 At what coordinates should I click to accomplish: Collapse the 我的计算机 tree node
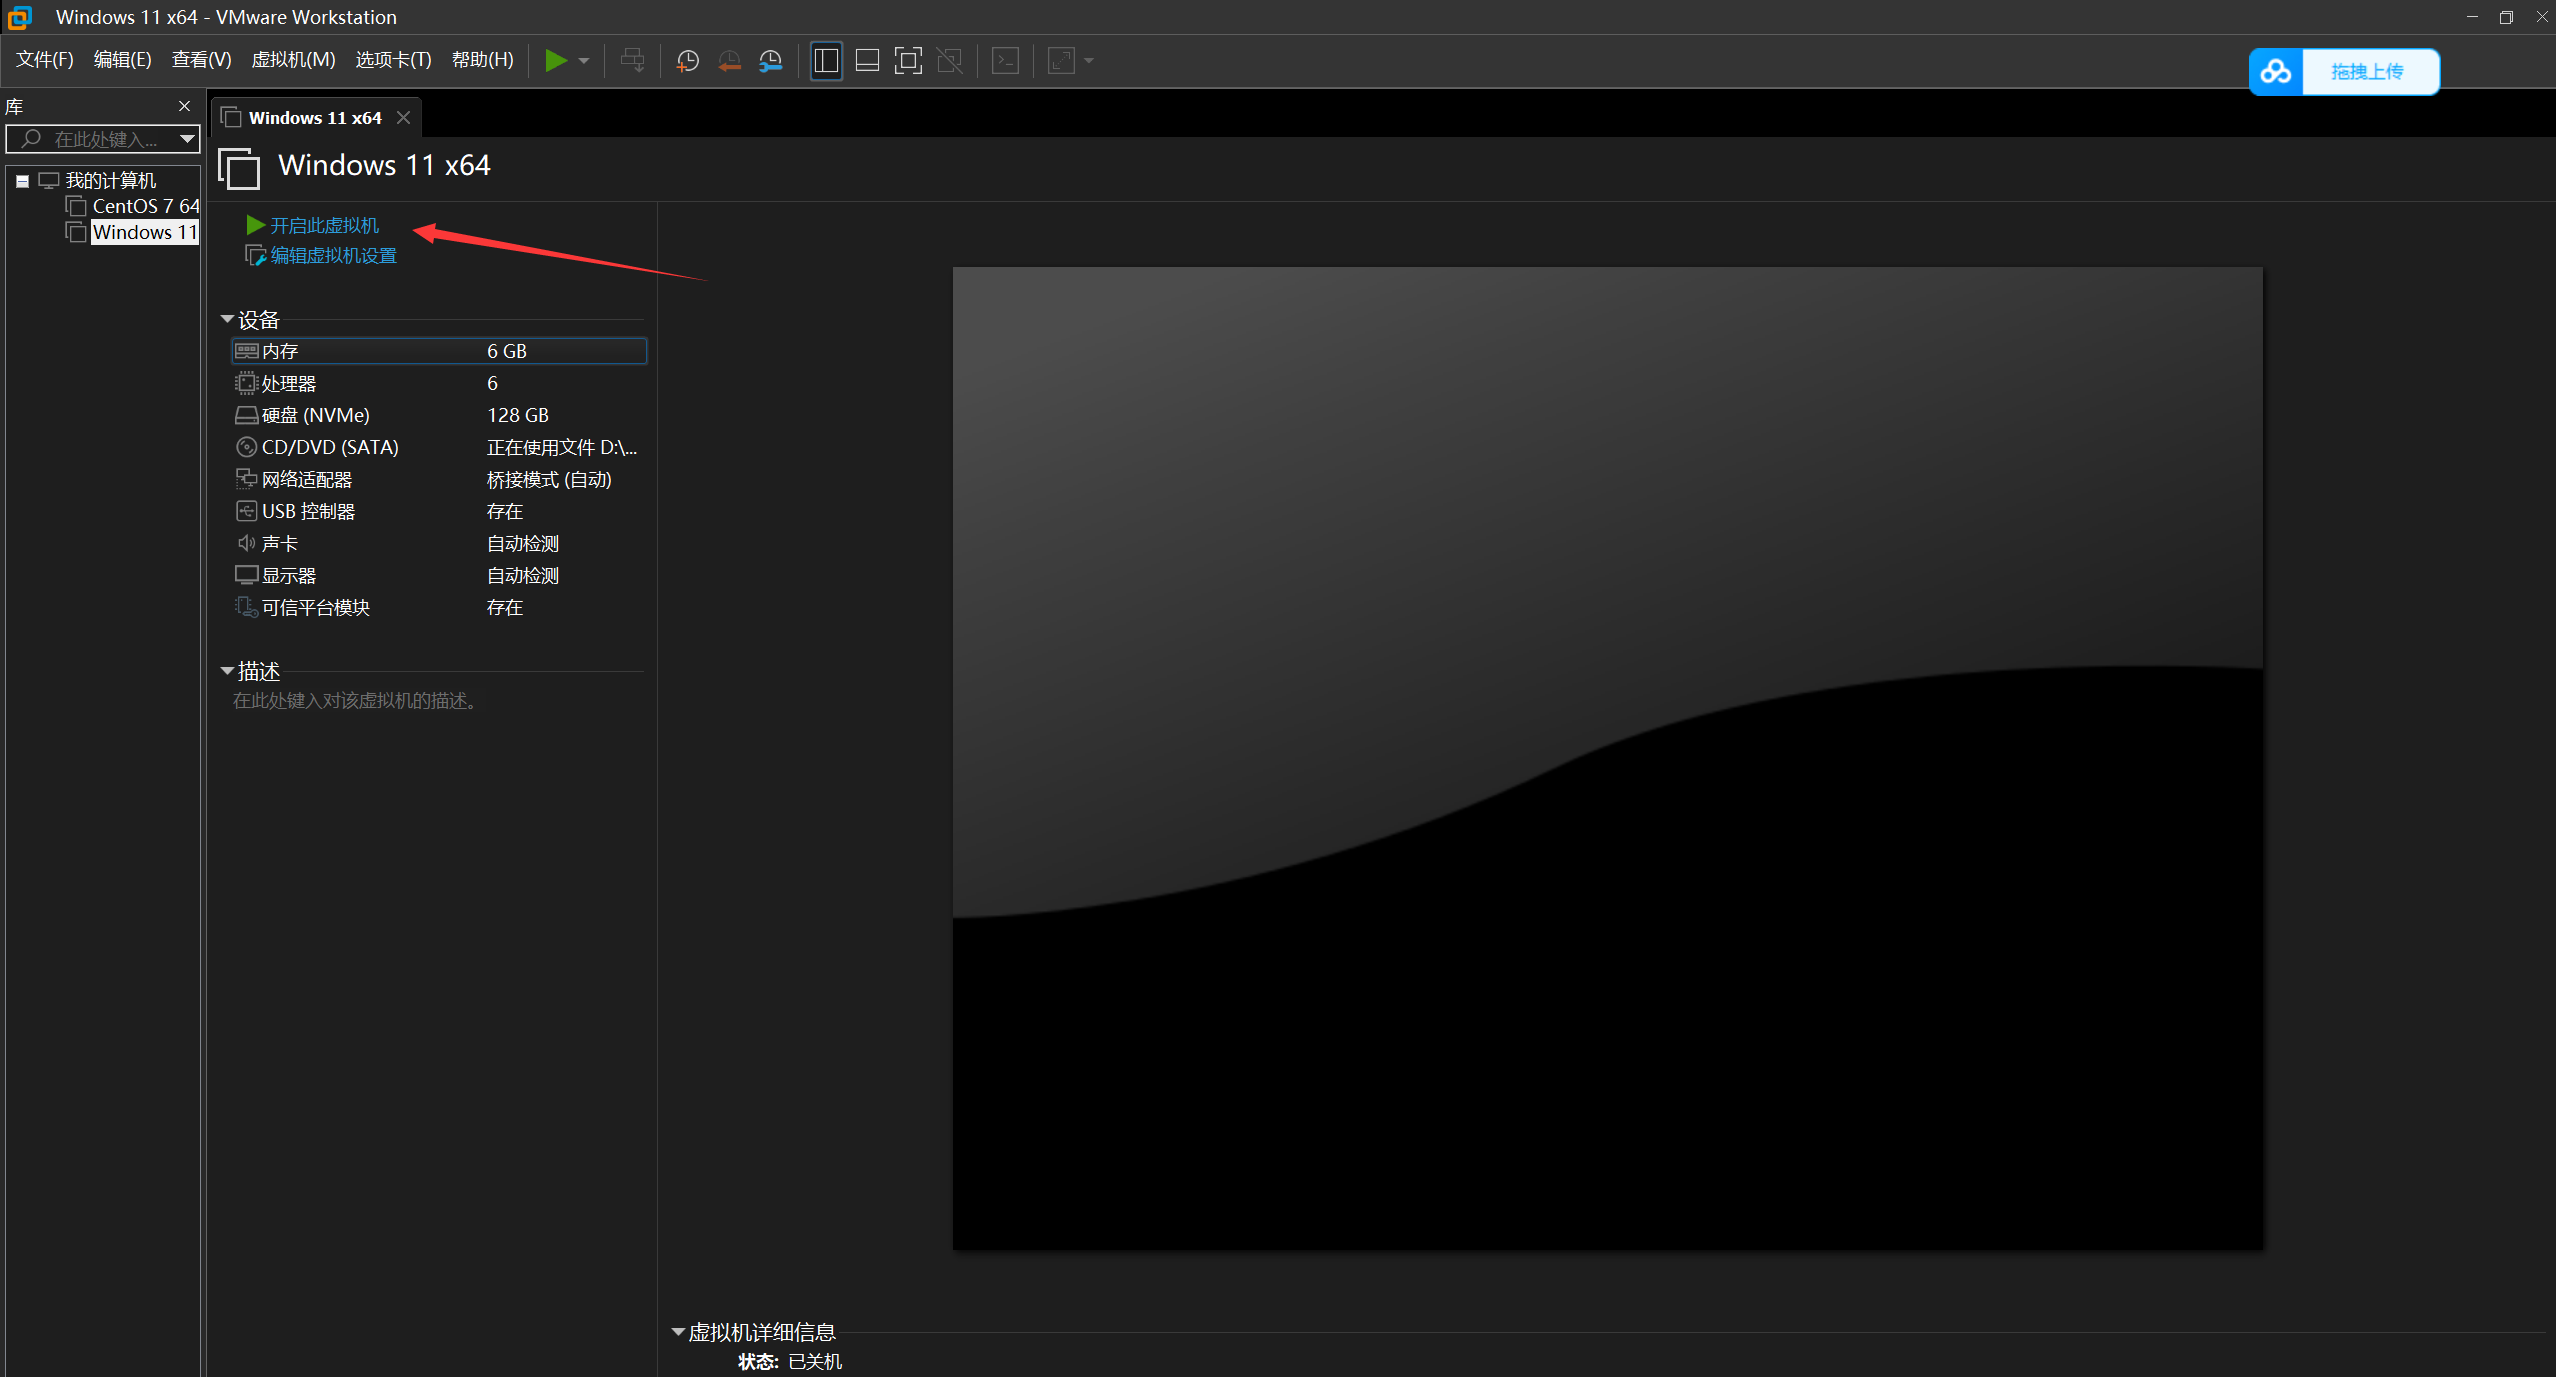coord(22,181)
